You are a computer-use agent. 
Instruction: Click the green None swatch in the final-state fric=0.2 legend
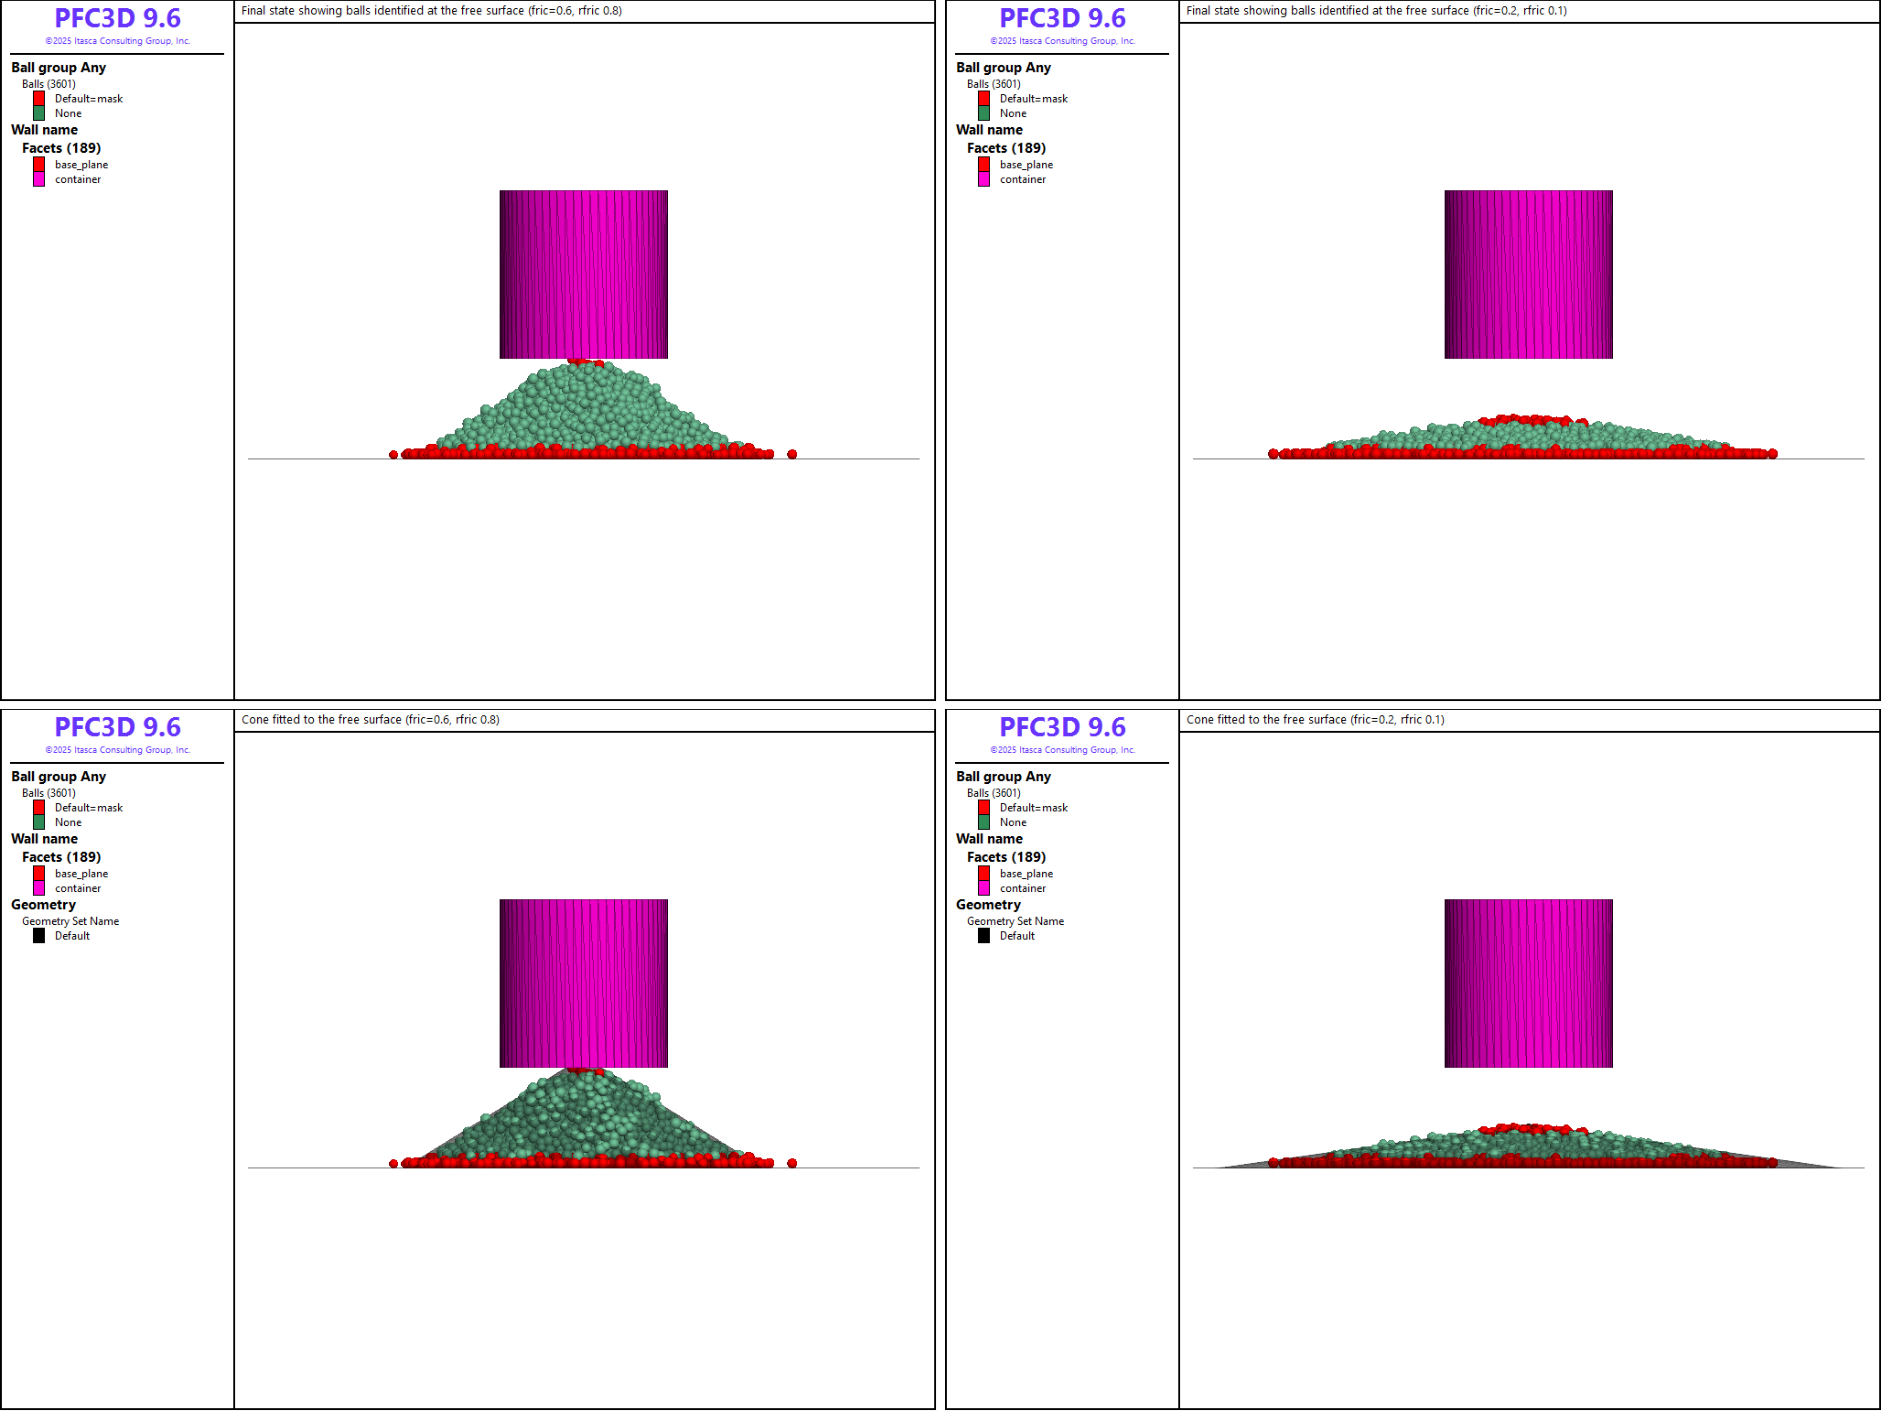tap(984, 114)
